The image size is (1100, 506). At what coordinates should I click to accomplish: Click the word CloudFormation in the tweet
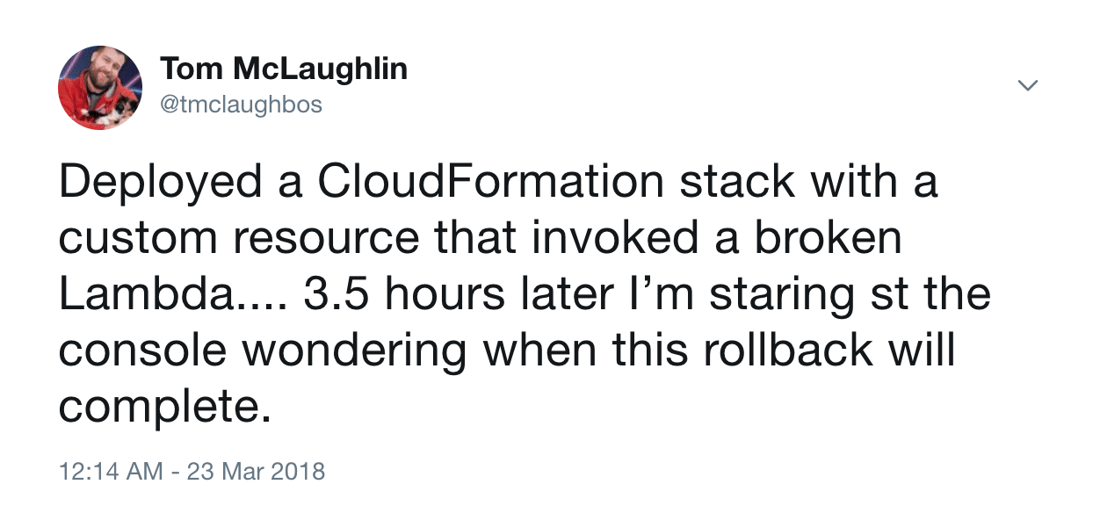coord(490,184)
